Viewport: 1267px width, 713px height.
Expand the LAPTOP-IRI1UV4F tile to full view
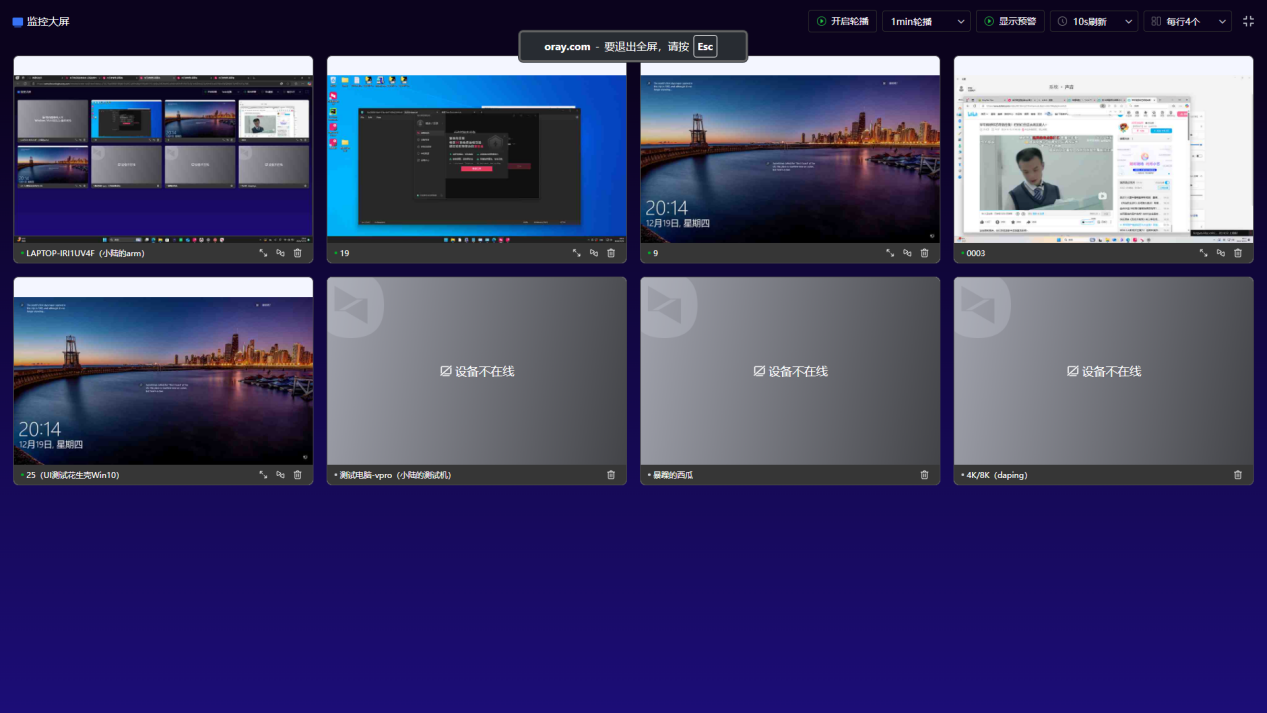[263, 253]
